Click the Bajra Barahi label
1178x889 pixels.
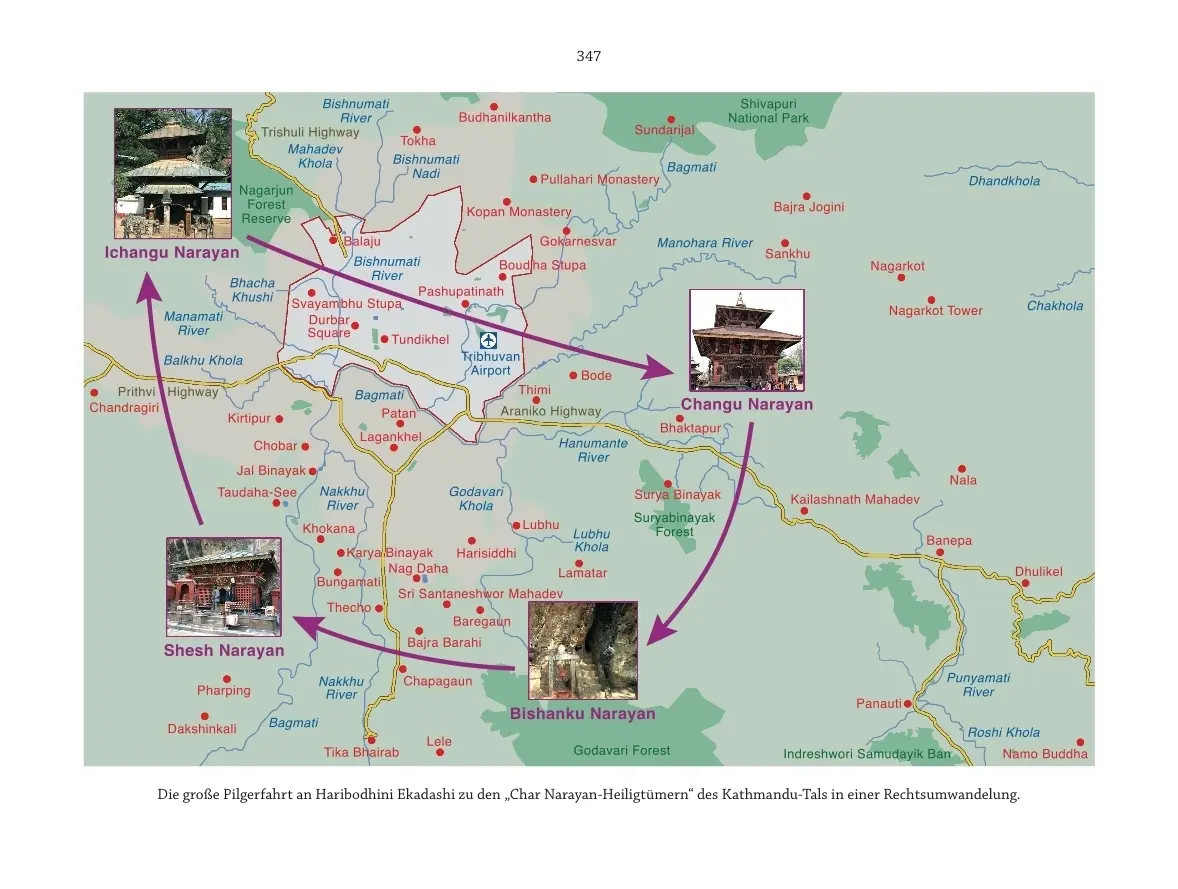444,643
